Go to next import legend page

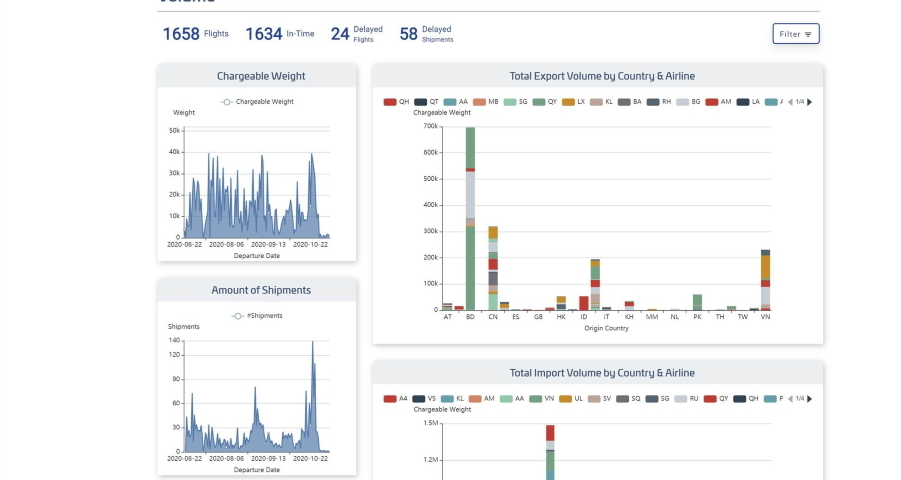tap(810, 399)
